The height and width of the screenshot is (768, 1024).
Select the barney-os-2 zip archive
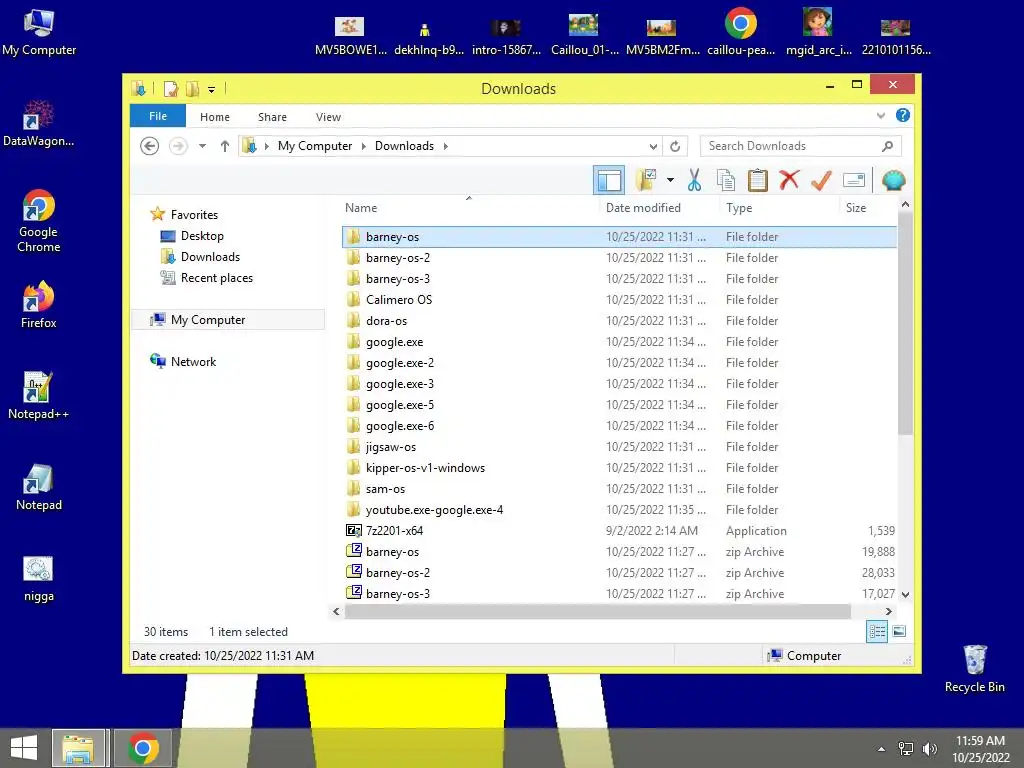(x=618, y=573)
